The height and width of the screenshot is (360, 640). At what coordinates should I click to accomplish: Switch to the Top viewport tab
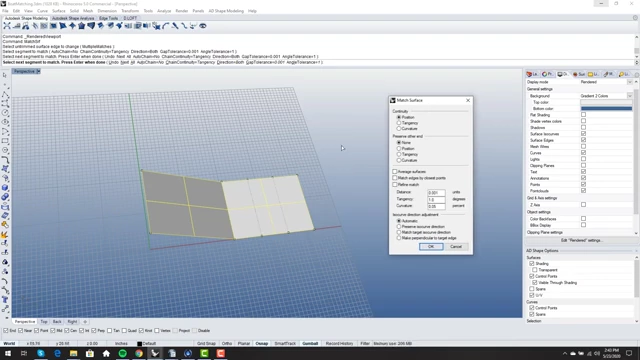[x=44, y=322]
